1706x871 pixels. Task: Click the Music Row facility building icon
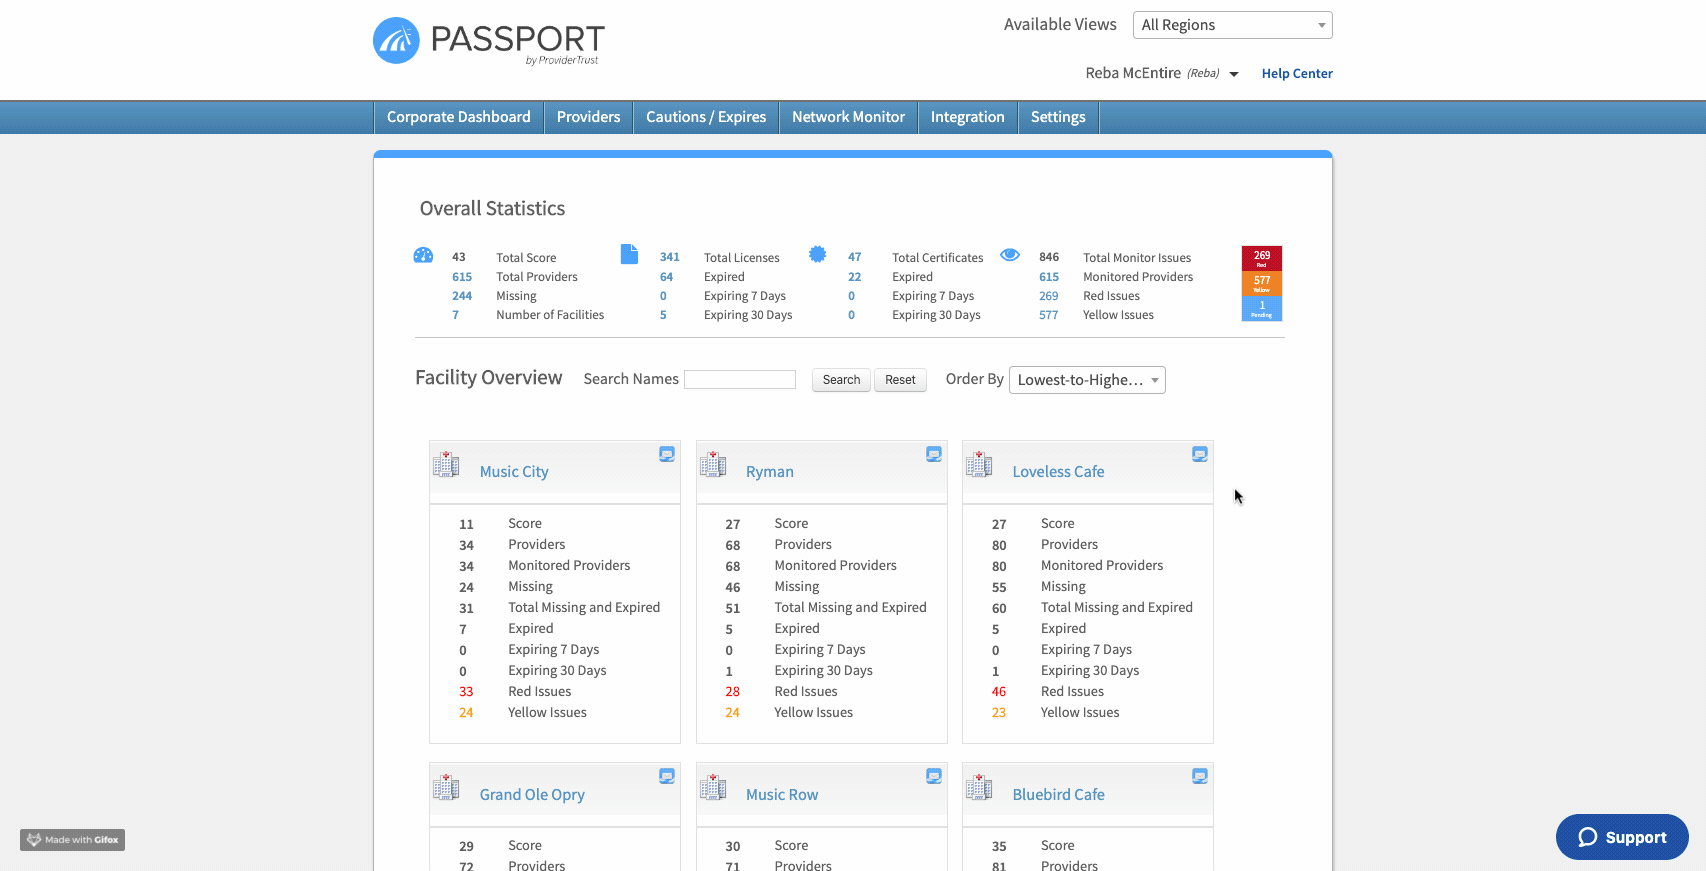713,788
